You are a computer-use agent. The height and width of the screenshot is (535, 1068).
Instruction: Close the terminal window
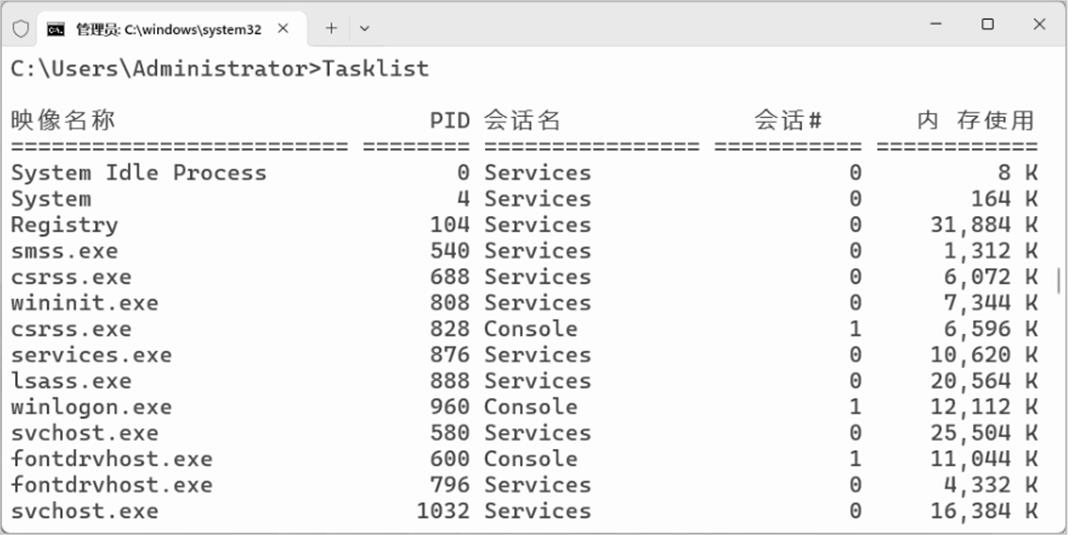coord(1039,25)
